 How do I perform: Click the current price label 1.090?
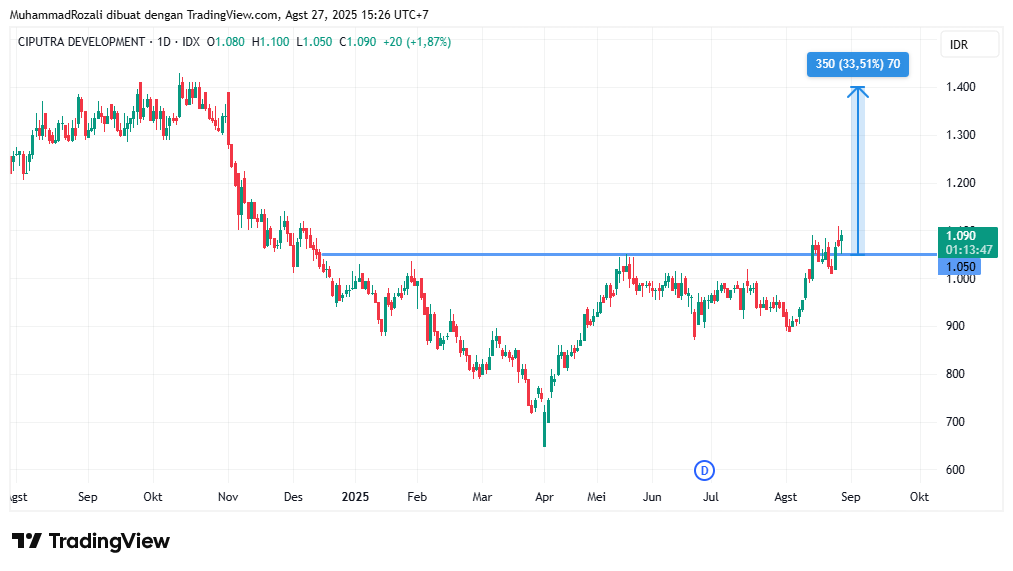[961, 236]
